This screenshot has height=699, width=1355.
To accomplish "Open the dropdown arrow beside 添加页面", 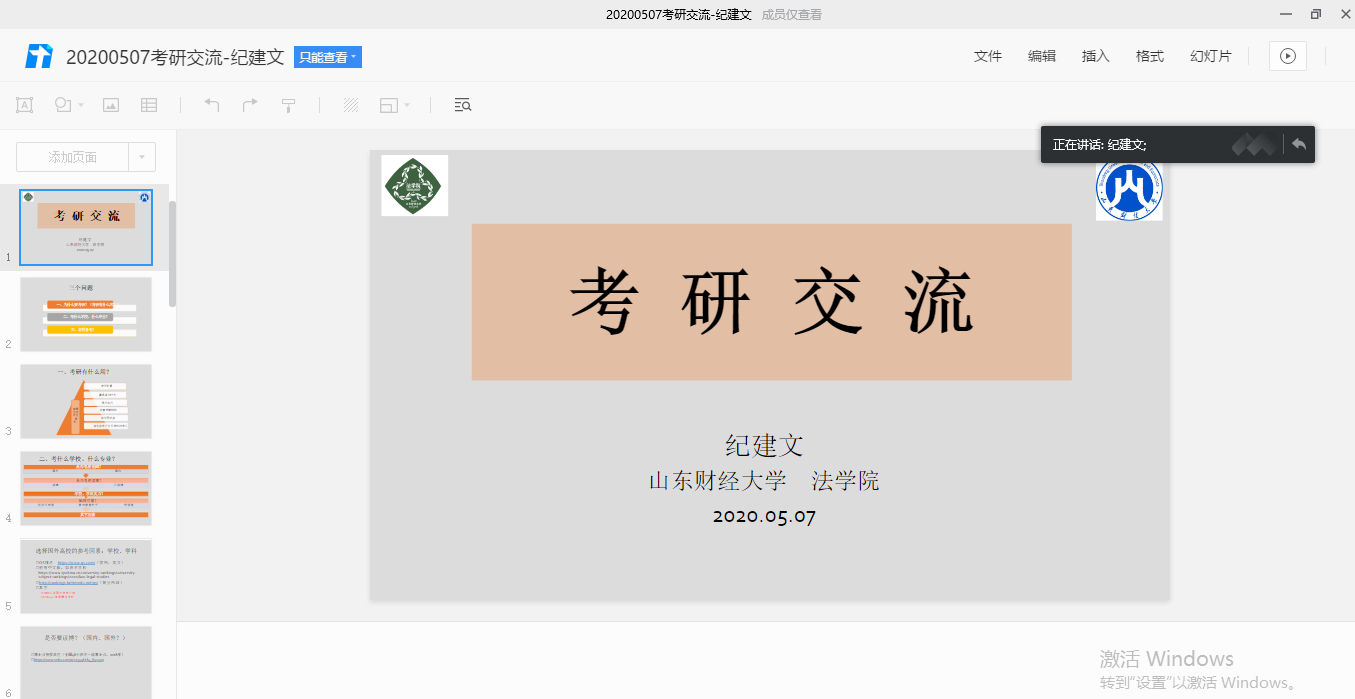I will point(142,157).
